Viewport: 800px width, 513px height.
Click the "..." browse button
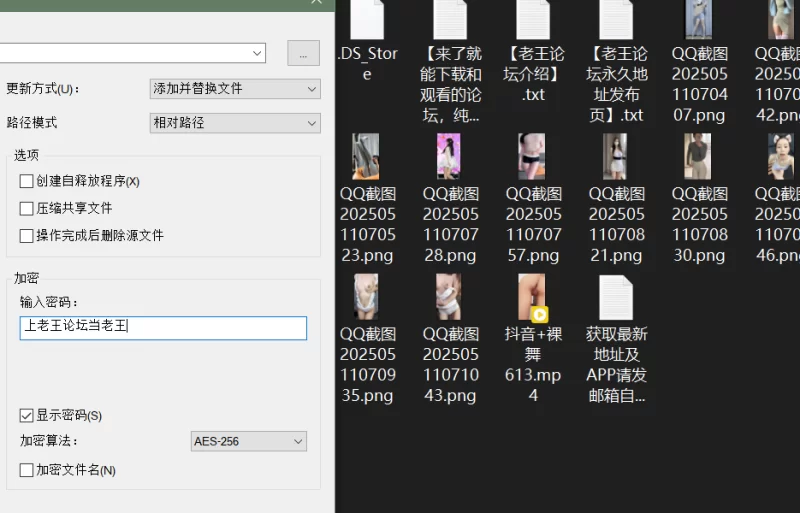304,53
